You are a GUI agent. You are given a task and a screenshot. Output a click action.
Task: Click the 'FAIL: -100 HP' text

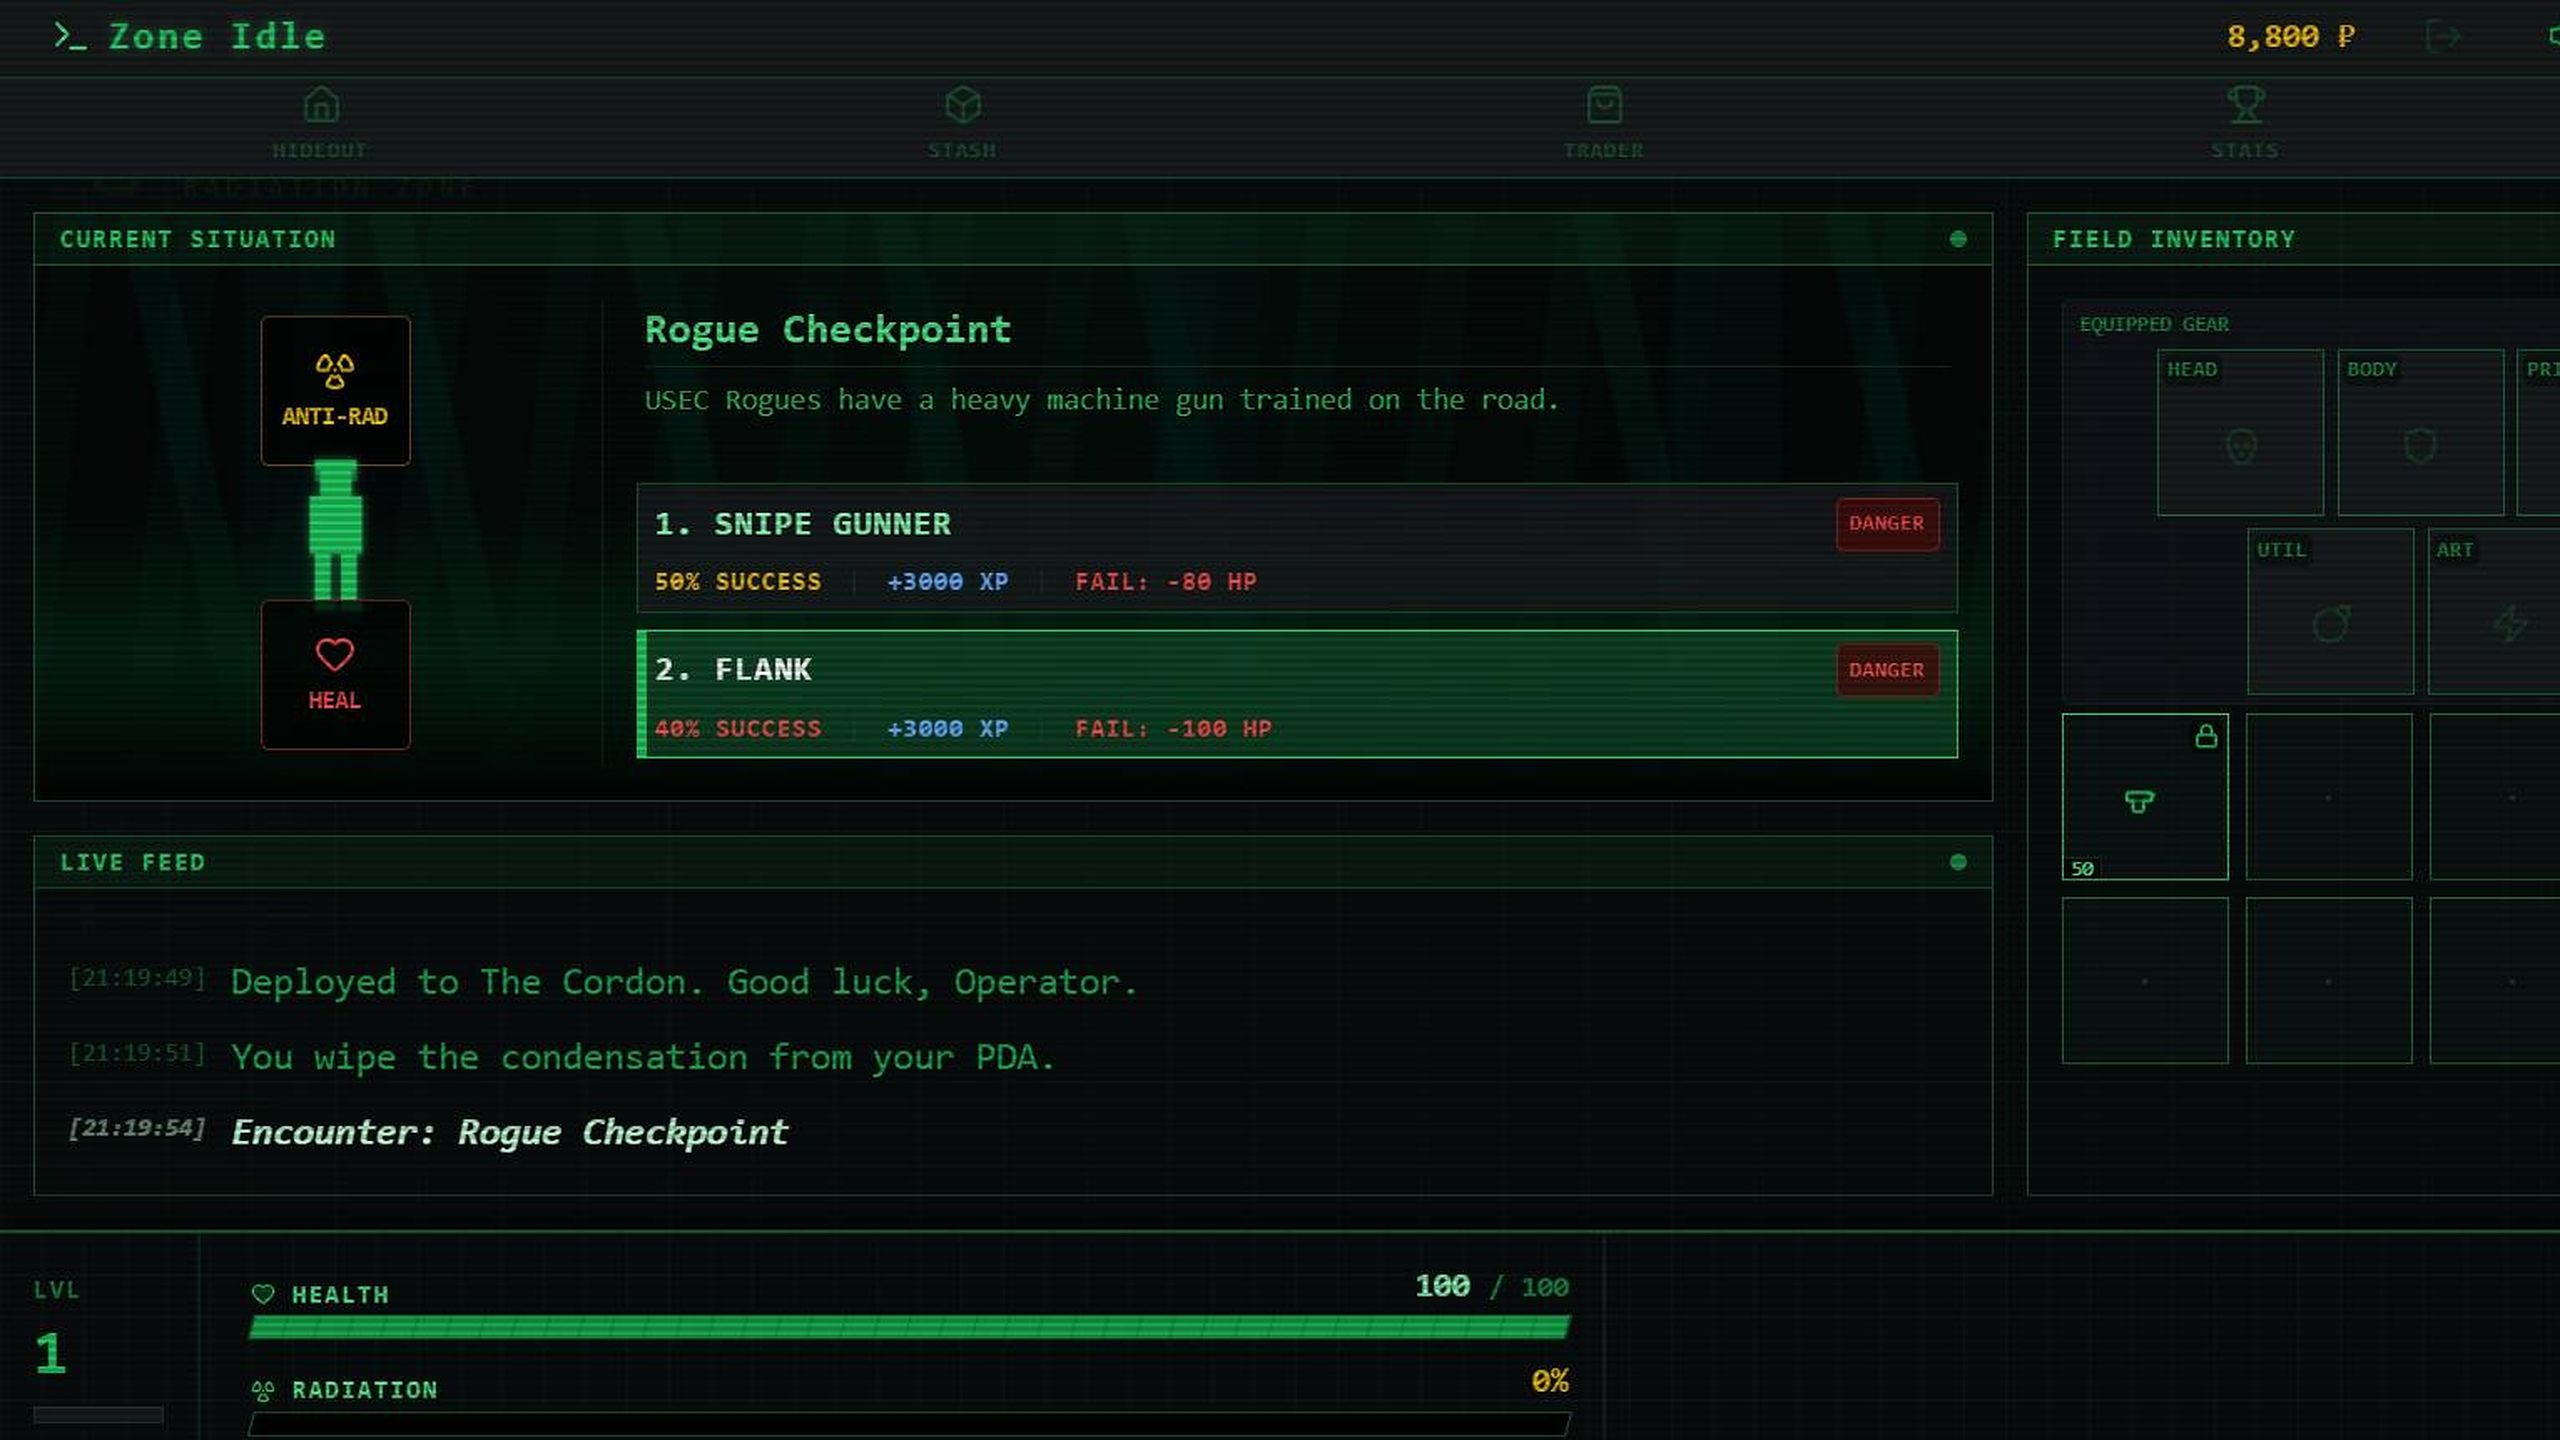click(1174, 729)
